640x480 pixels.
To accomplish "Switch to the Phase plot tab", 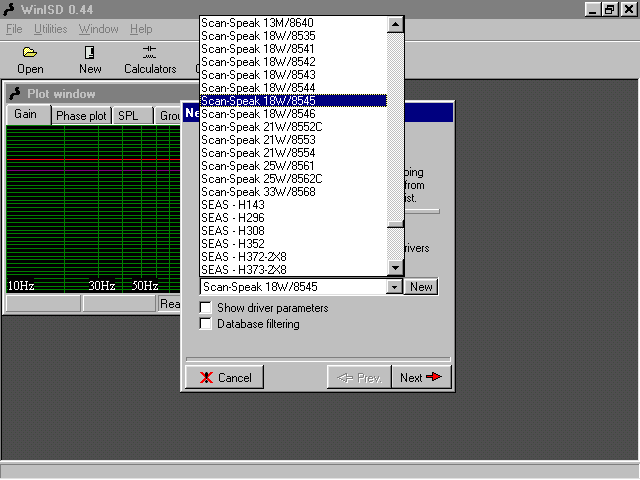I will [x=81, y=116].
